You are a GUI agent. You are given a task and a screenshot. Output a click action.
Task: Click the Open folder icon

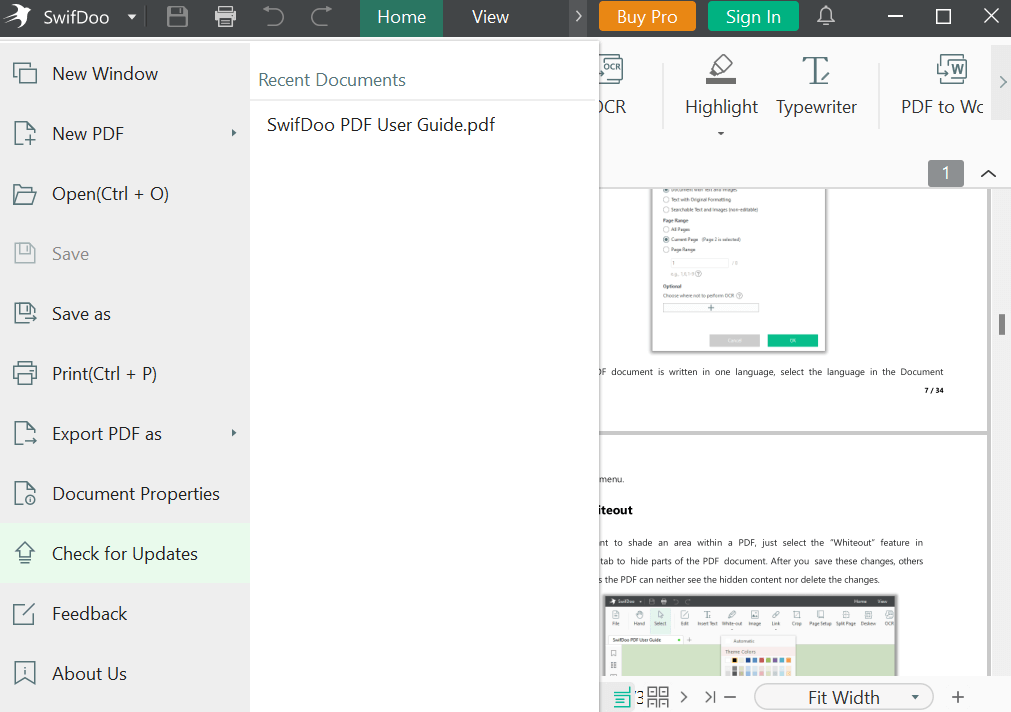(x=25, y=193)
